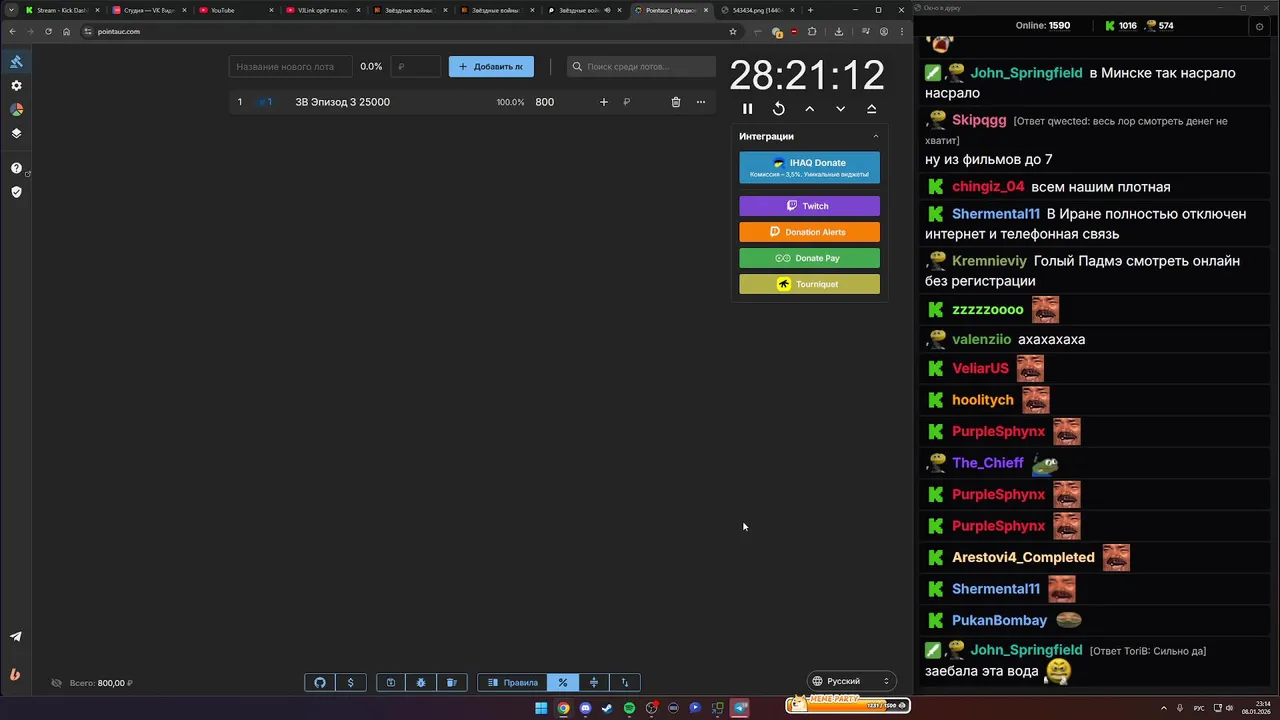Click the clear all lots trash icon
This screenshot has width=1280, height=720.
point(452,682)
